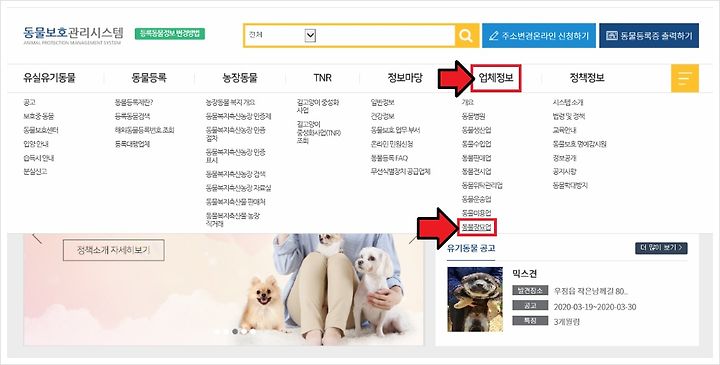This screenshot has width=720, height=365.
Task: Select 농장동물 복지 개요 submenu item
Action: (231, 103)
